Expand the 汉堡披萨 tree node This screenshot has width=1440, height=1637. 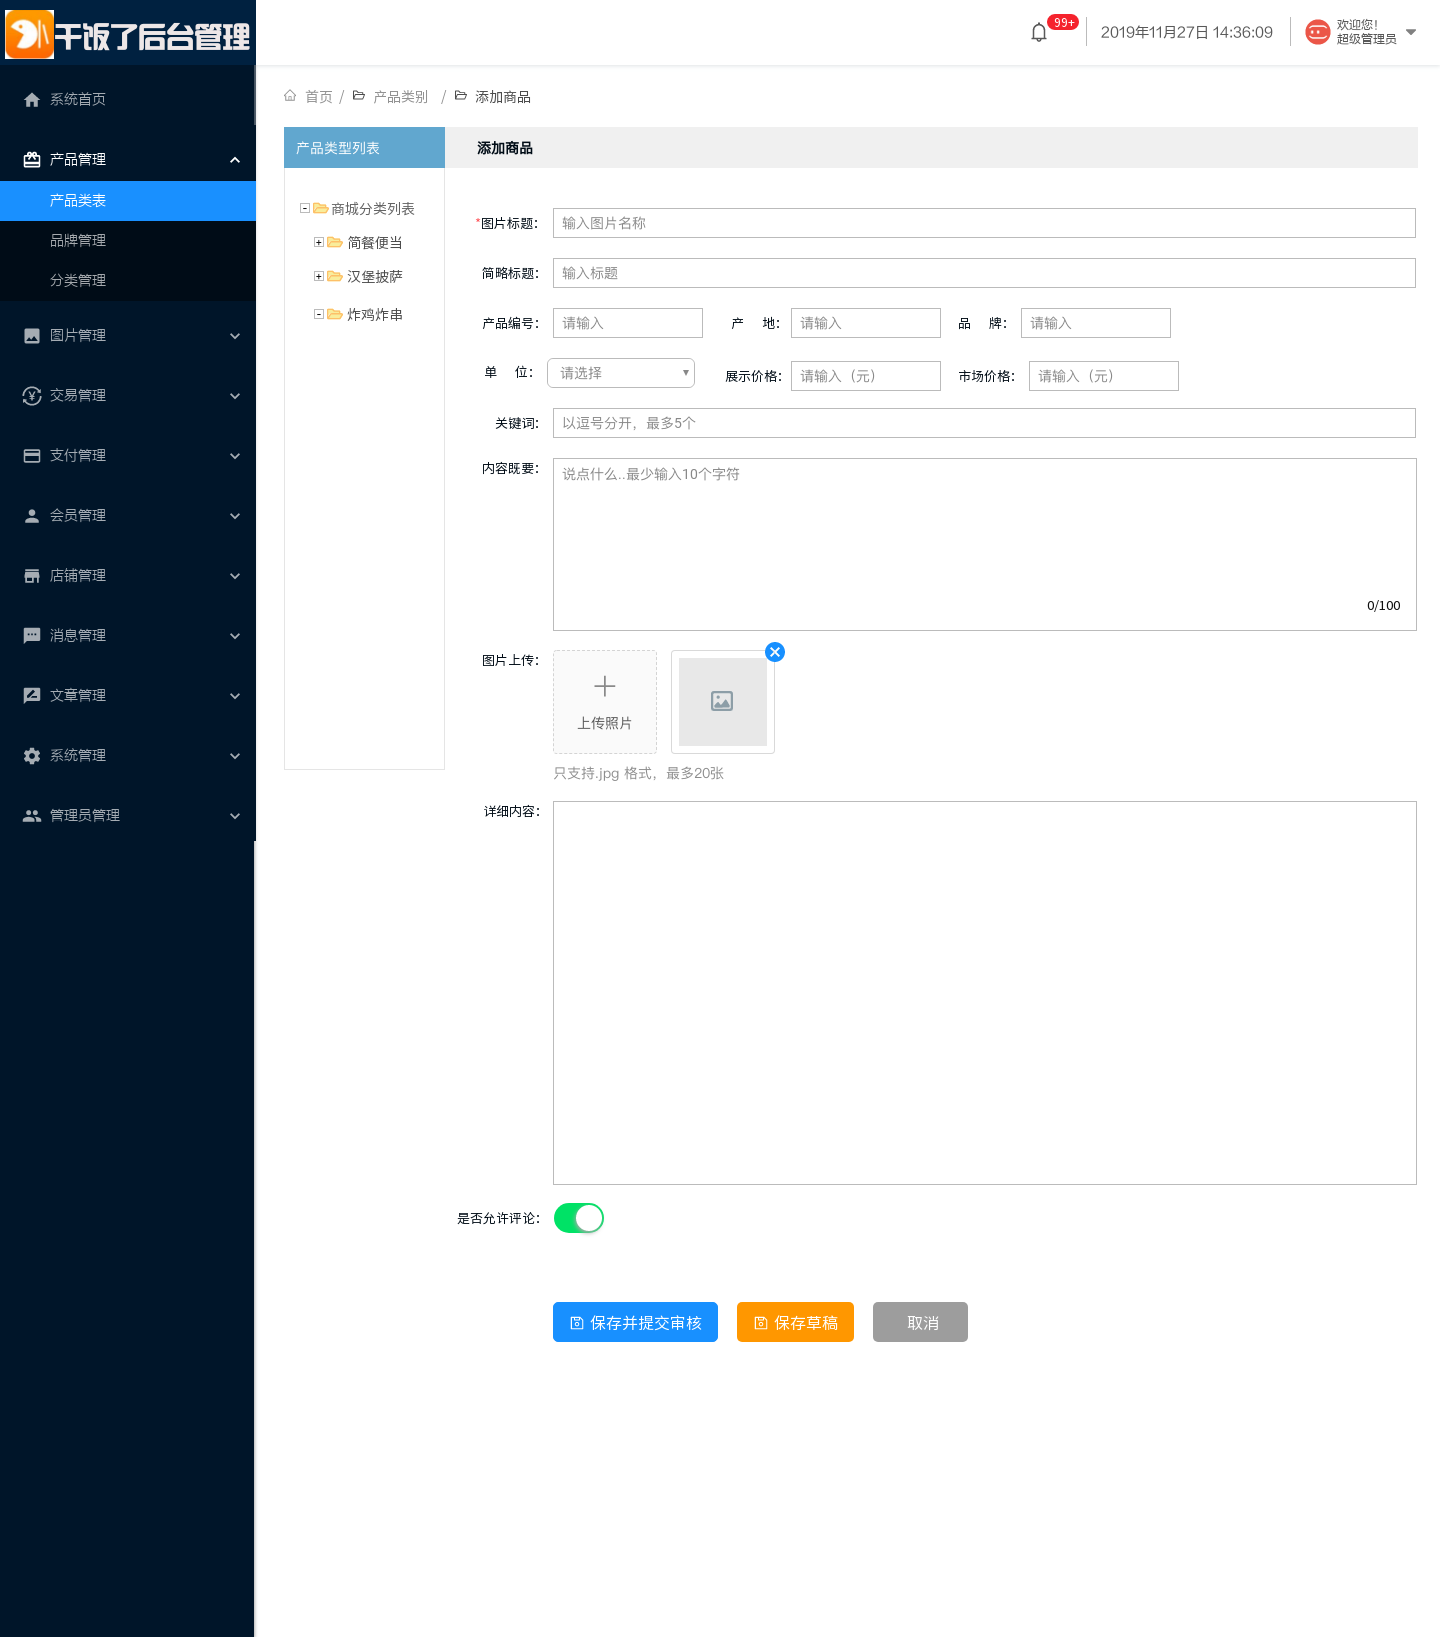point(319,276)
